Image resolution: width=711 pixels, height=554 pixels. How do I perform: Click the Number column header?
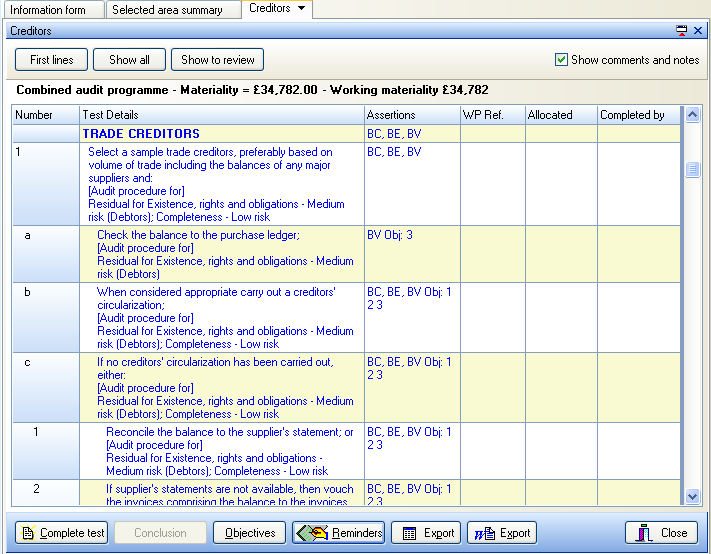46,115
